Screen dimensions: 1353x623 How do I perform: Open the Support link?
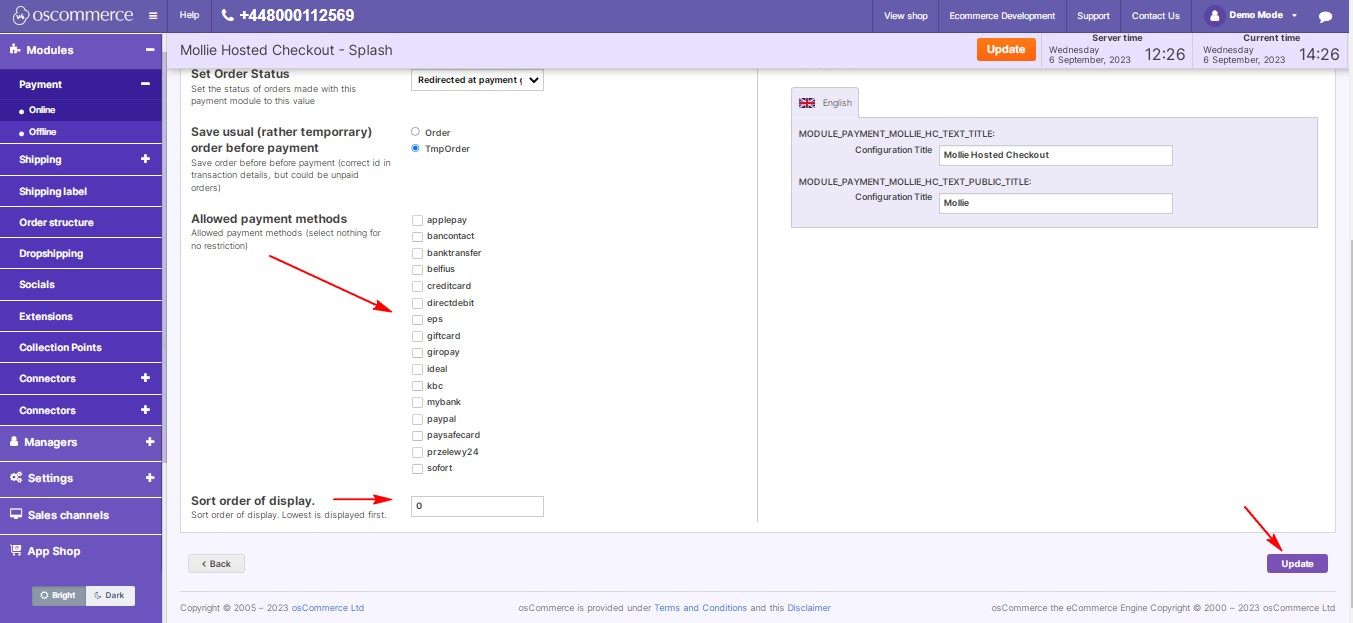coord(1093,16)
